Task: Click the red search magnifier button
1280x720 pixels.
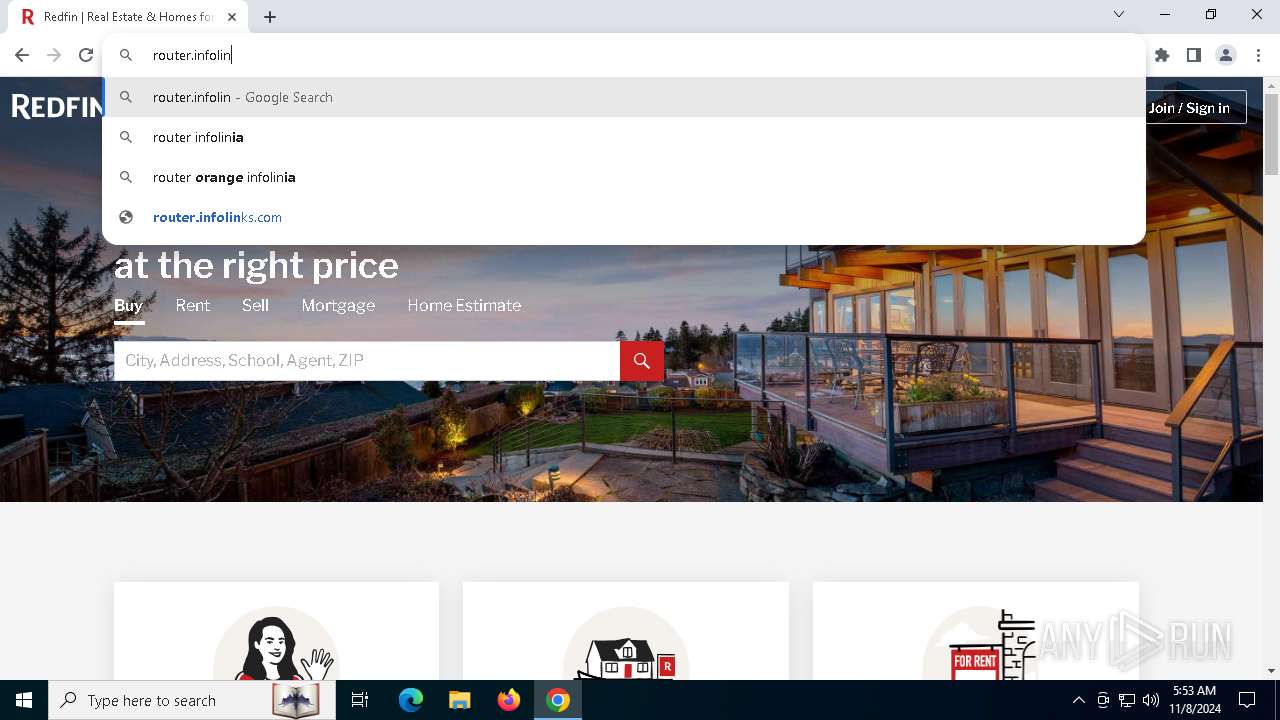Action: pos(642,361)
